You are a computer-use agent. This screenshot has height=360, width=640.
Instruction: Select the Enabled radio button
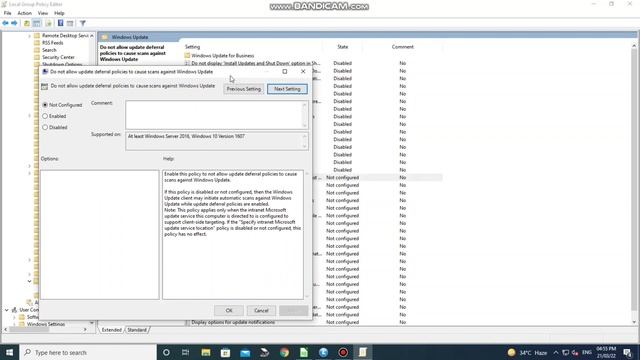pyautogui.click(x=45, y=116)
